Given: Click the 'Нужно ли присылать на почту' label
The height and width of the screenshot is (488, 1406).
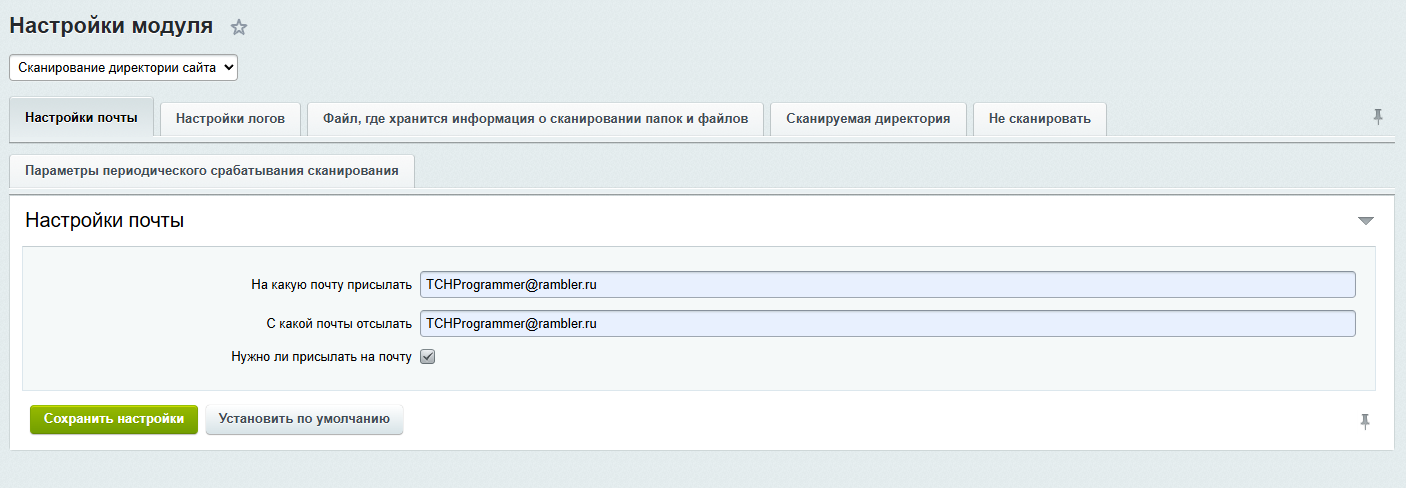Looking at the screenshot, I should [x=321, y=356].
